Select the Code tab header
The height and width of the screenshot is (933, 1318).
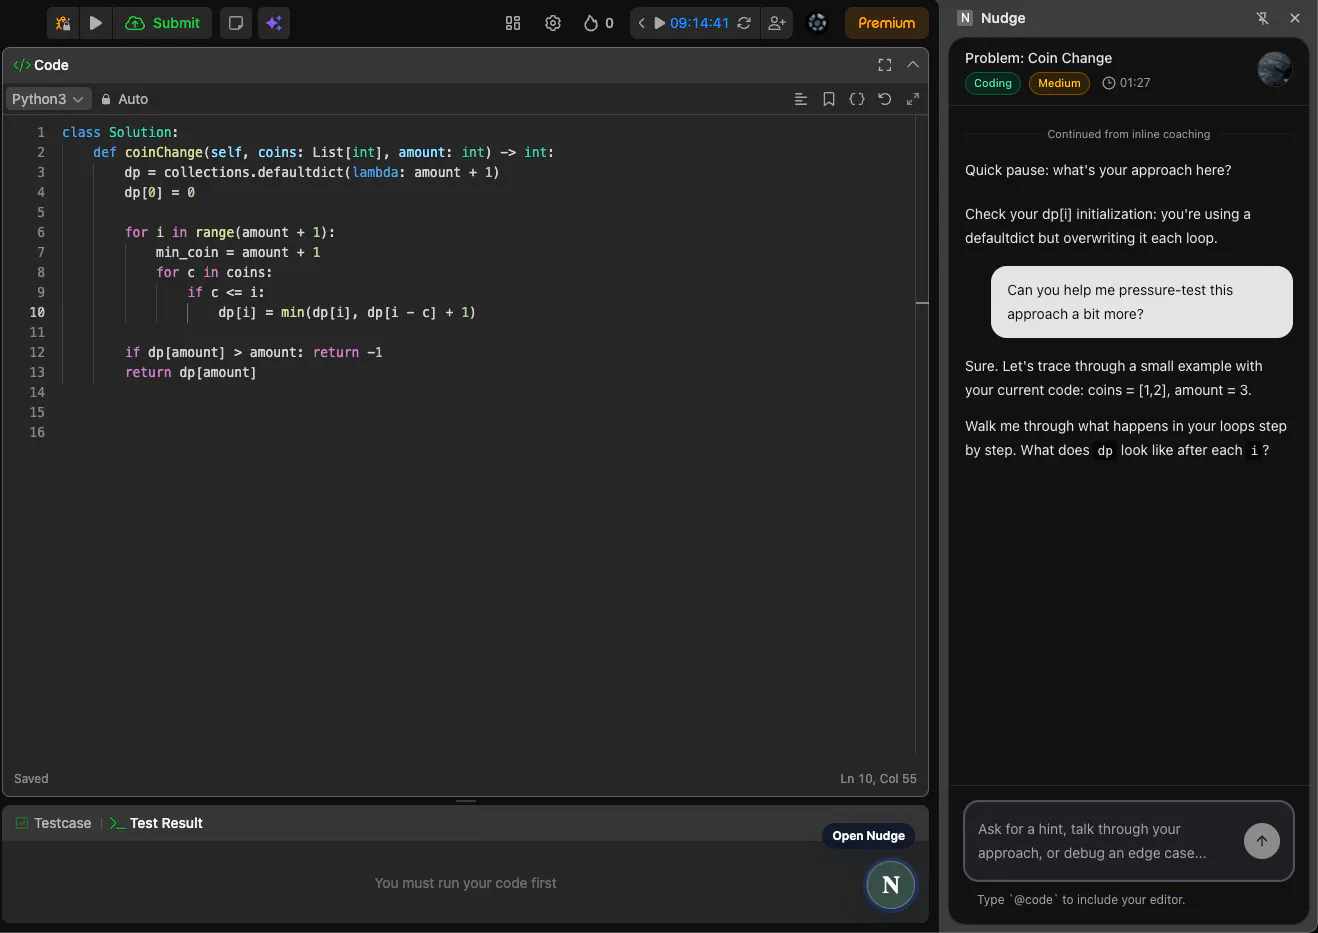click(41, 65)
